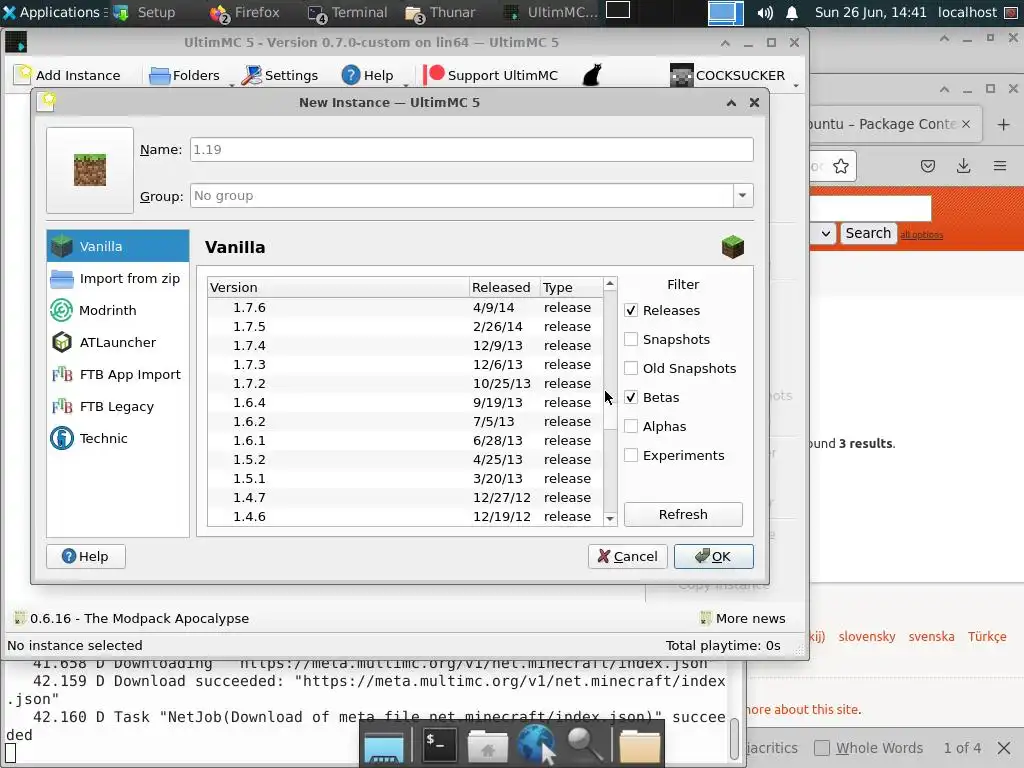Switch to Terminal in the taskbar

click(347, 12)
